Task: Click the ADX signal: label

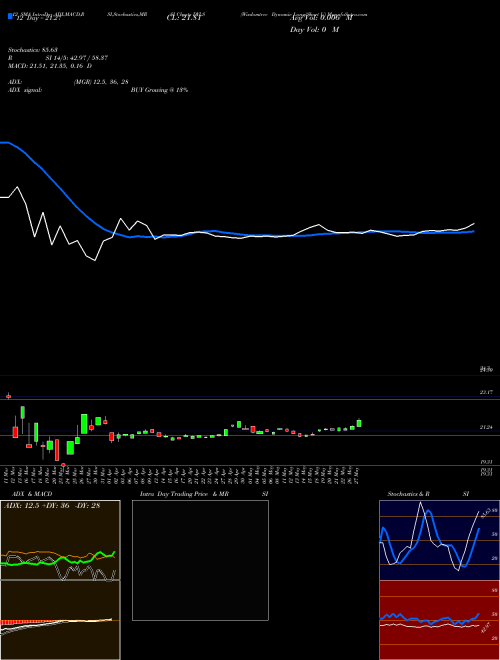Action: pyautogui.click(x=25, y=90)
